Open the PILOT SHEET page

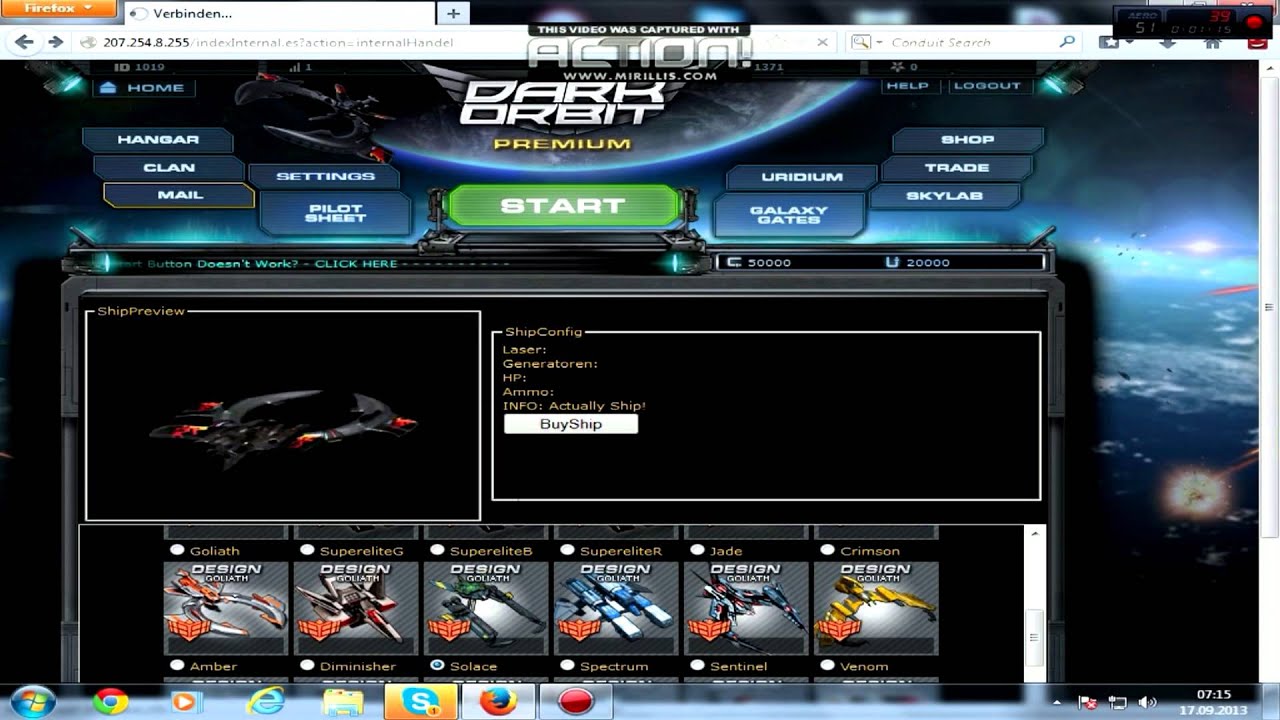335,213
